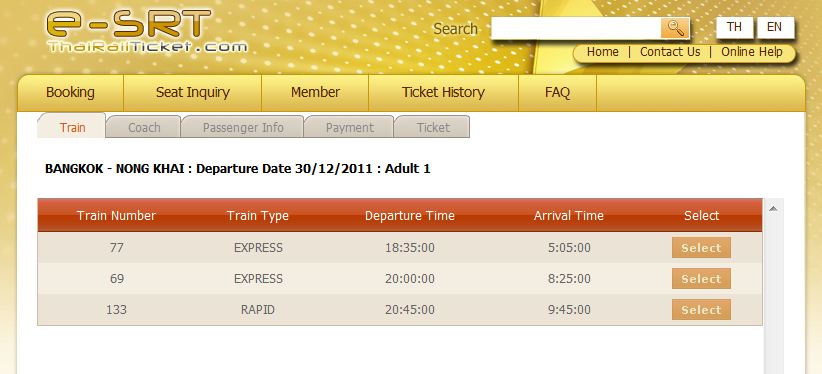The height and width of the screenshot is (374, 822).
Task: Go to the Passenger Info tab
Action: click(x=243, y=127)
